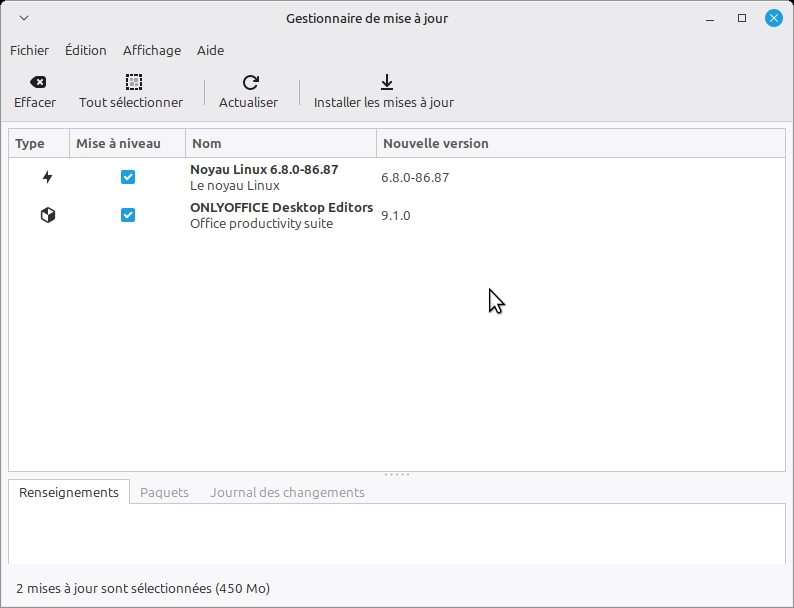Uncheck the Noyau Linux update checkbox
This screenshot has width=794, height=608.
pos(128,177)
